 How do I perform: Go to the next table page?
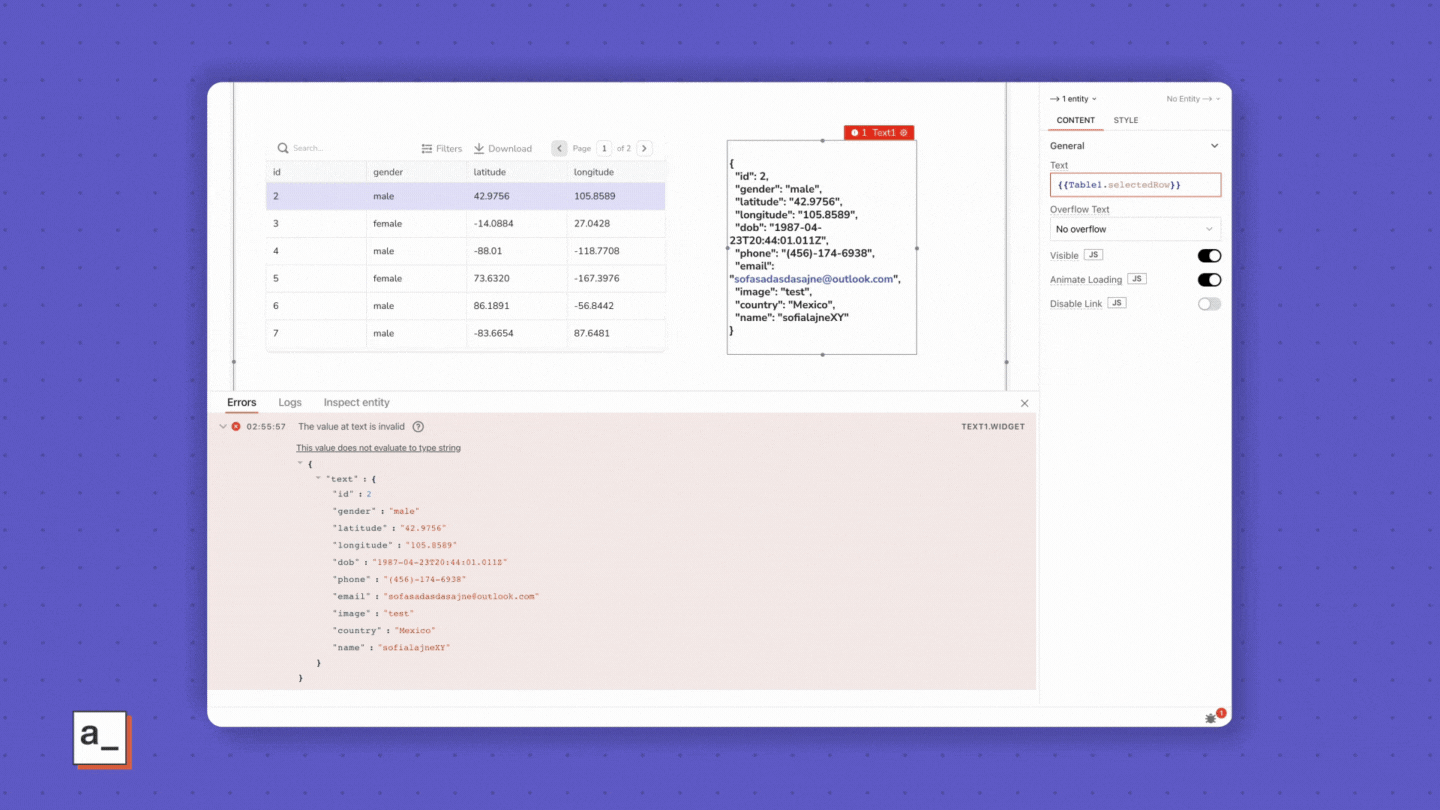[x=644, y=148]
